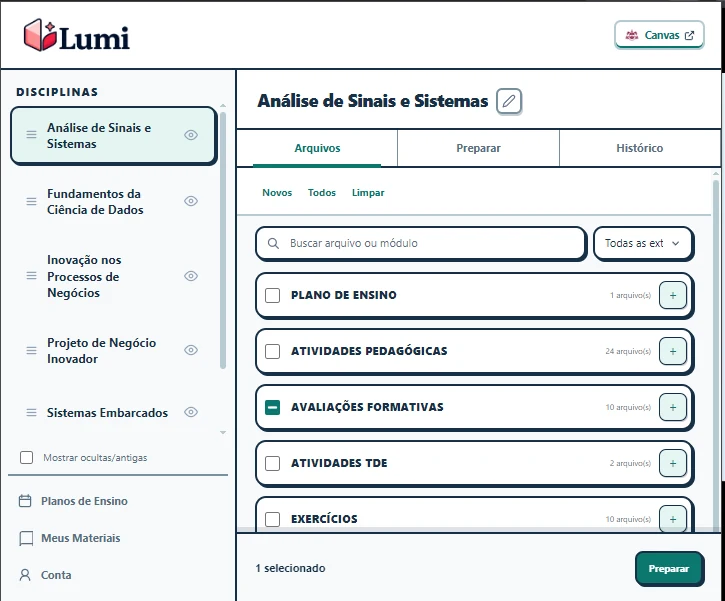
Task: Toggle visibility of Análise de Sinais e Sistemas
Action: pos(191,135)
